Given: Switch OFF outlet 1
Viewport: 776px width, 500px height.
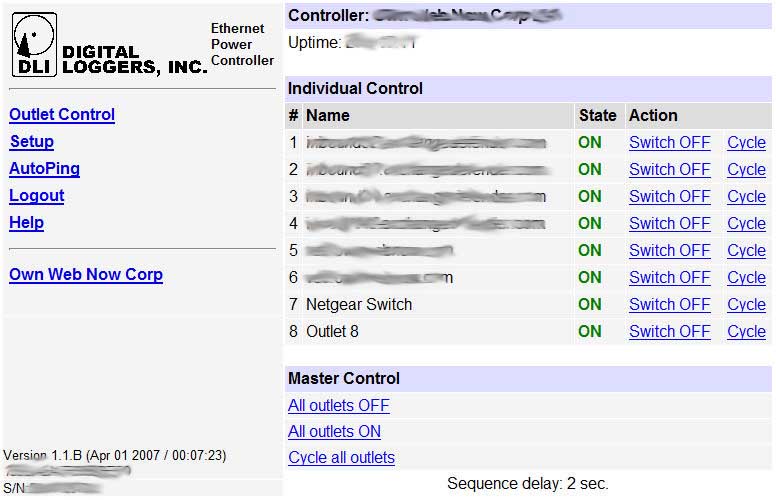Looking at the screenshot, I should click(669, 143).
